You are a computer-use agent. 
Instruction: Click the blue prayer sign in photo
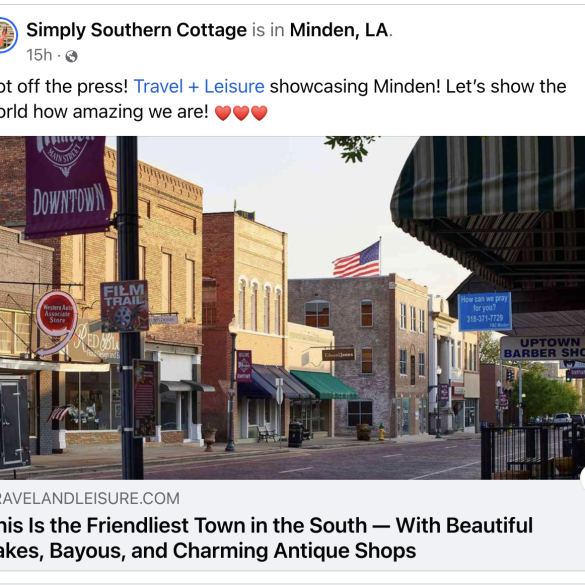click(x=484, y=312)
